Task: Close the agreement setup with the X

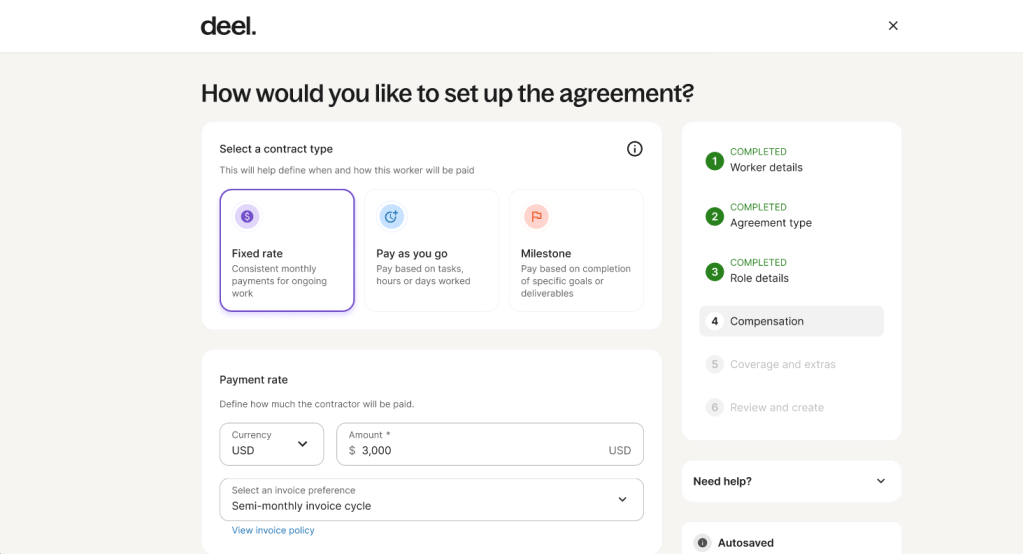Action: click(893, 26)
